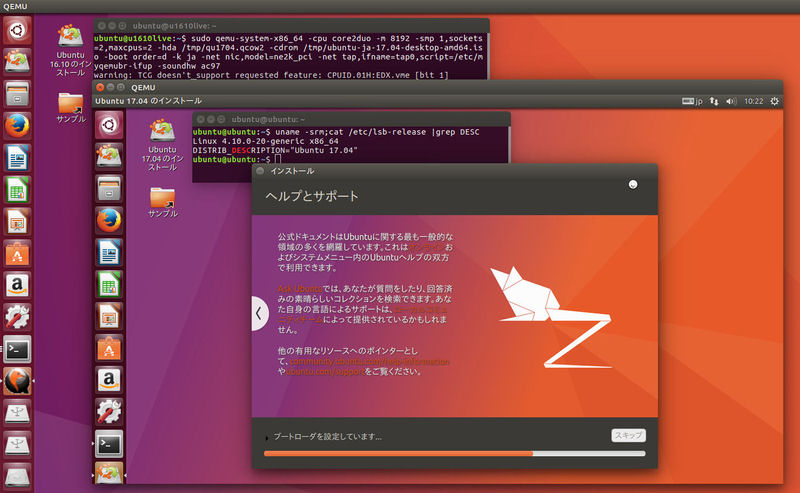Click the ubuntu@ubuntu terminal title bar
This screenshot has width=800, height=493.
(x=351, y=119)
